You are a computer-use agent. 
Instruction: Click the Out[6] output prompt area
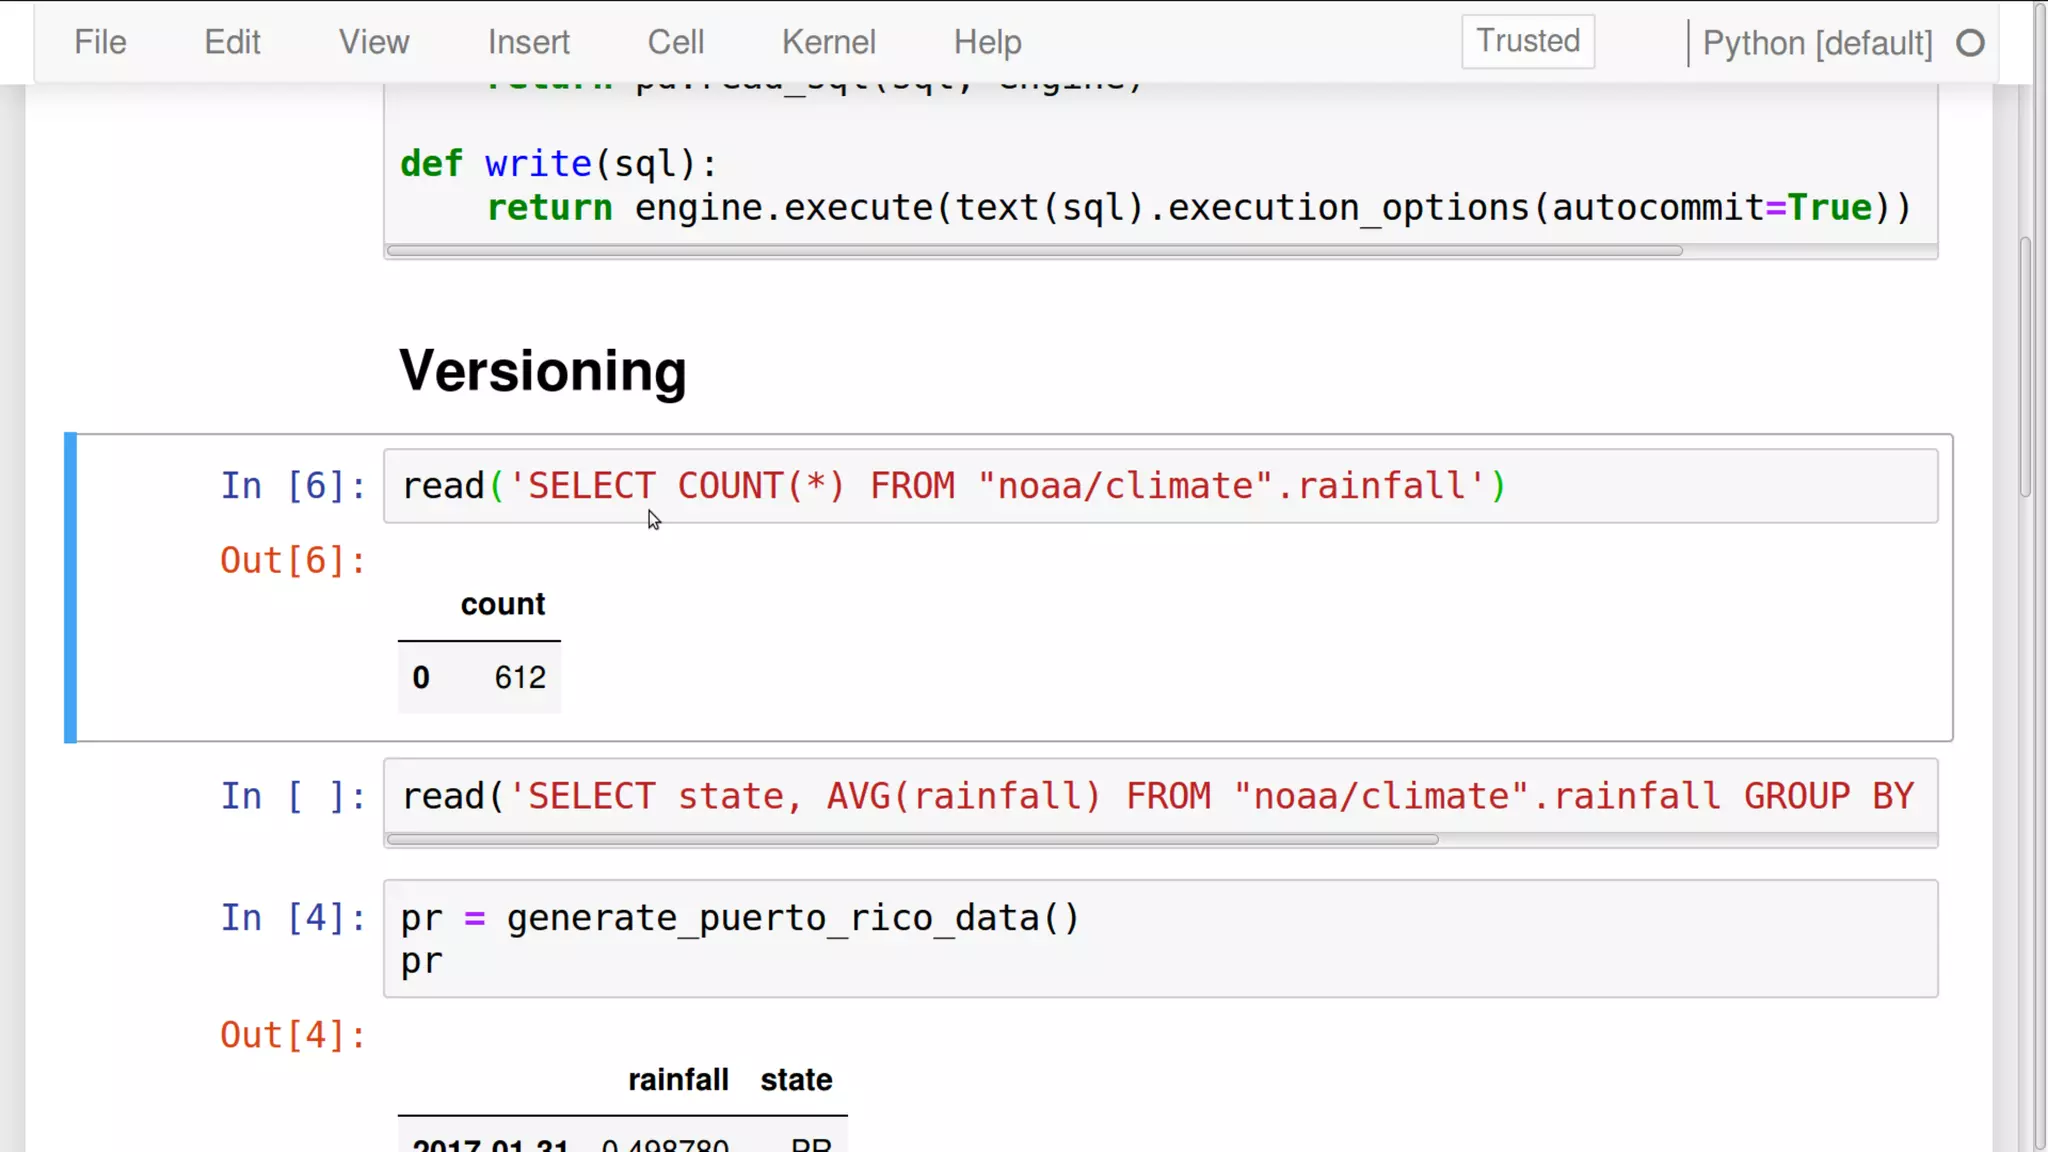[292, 561]
